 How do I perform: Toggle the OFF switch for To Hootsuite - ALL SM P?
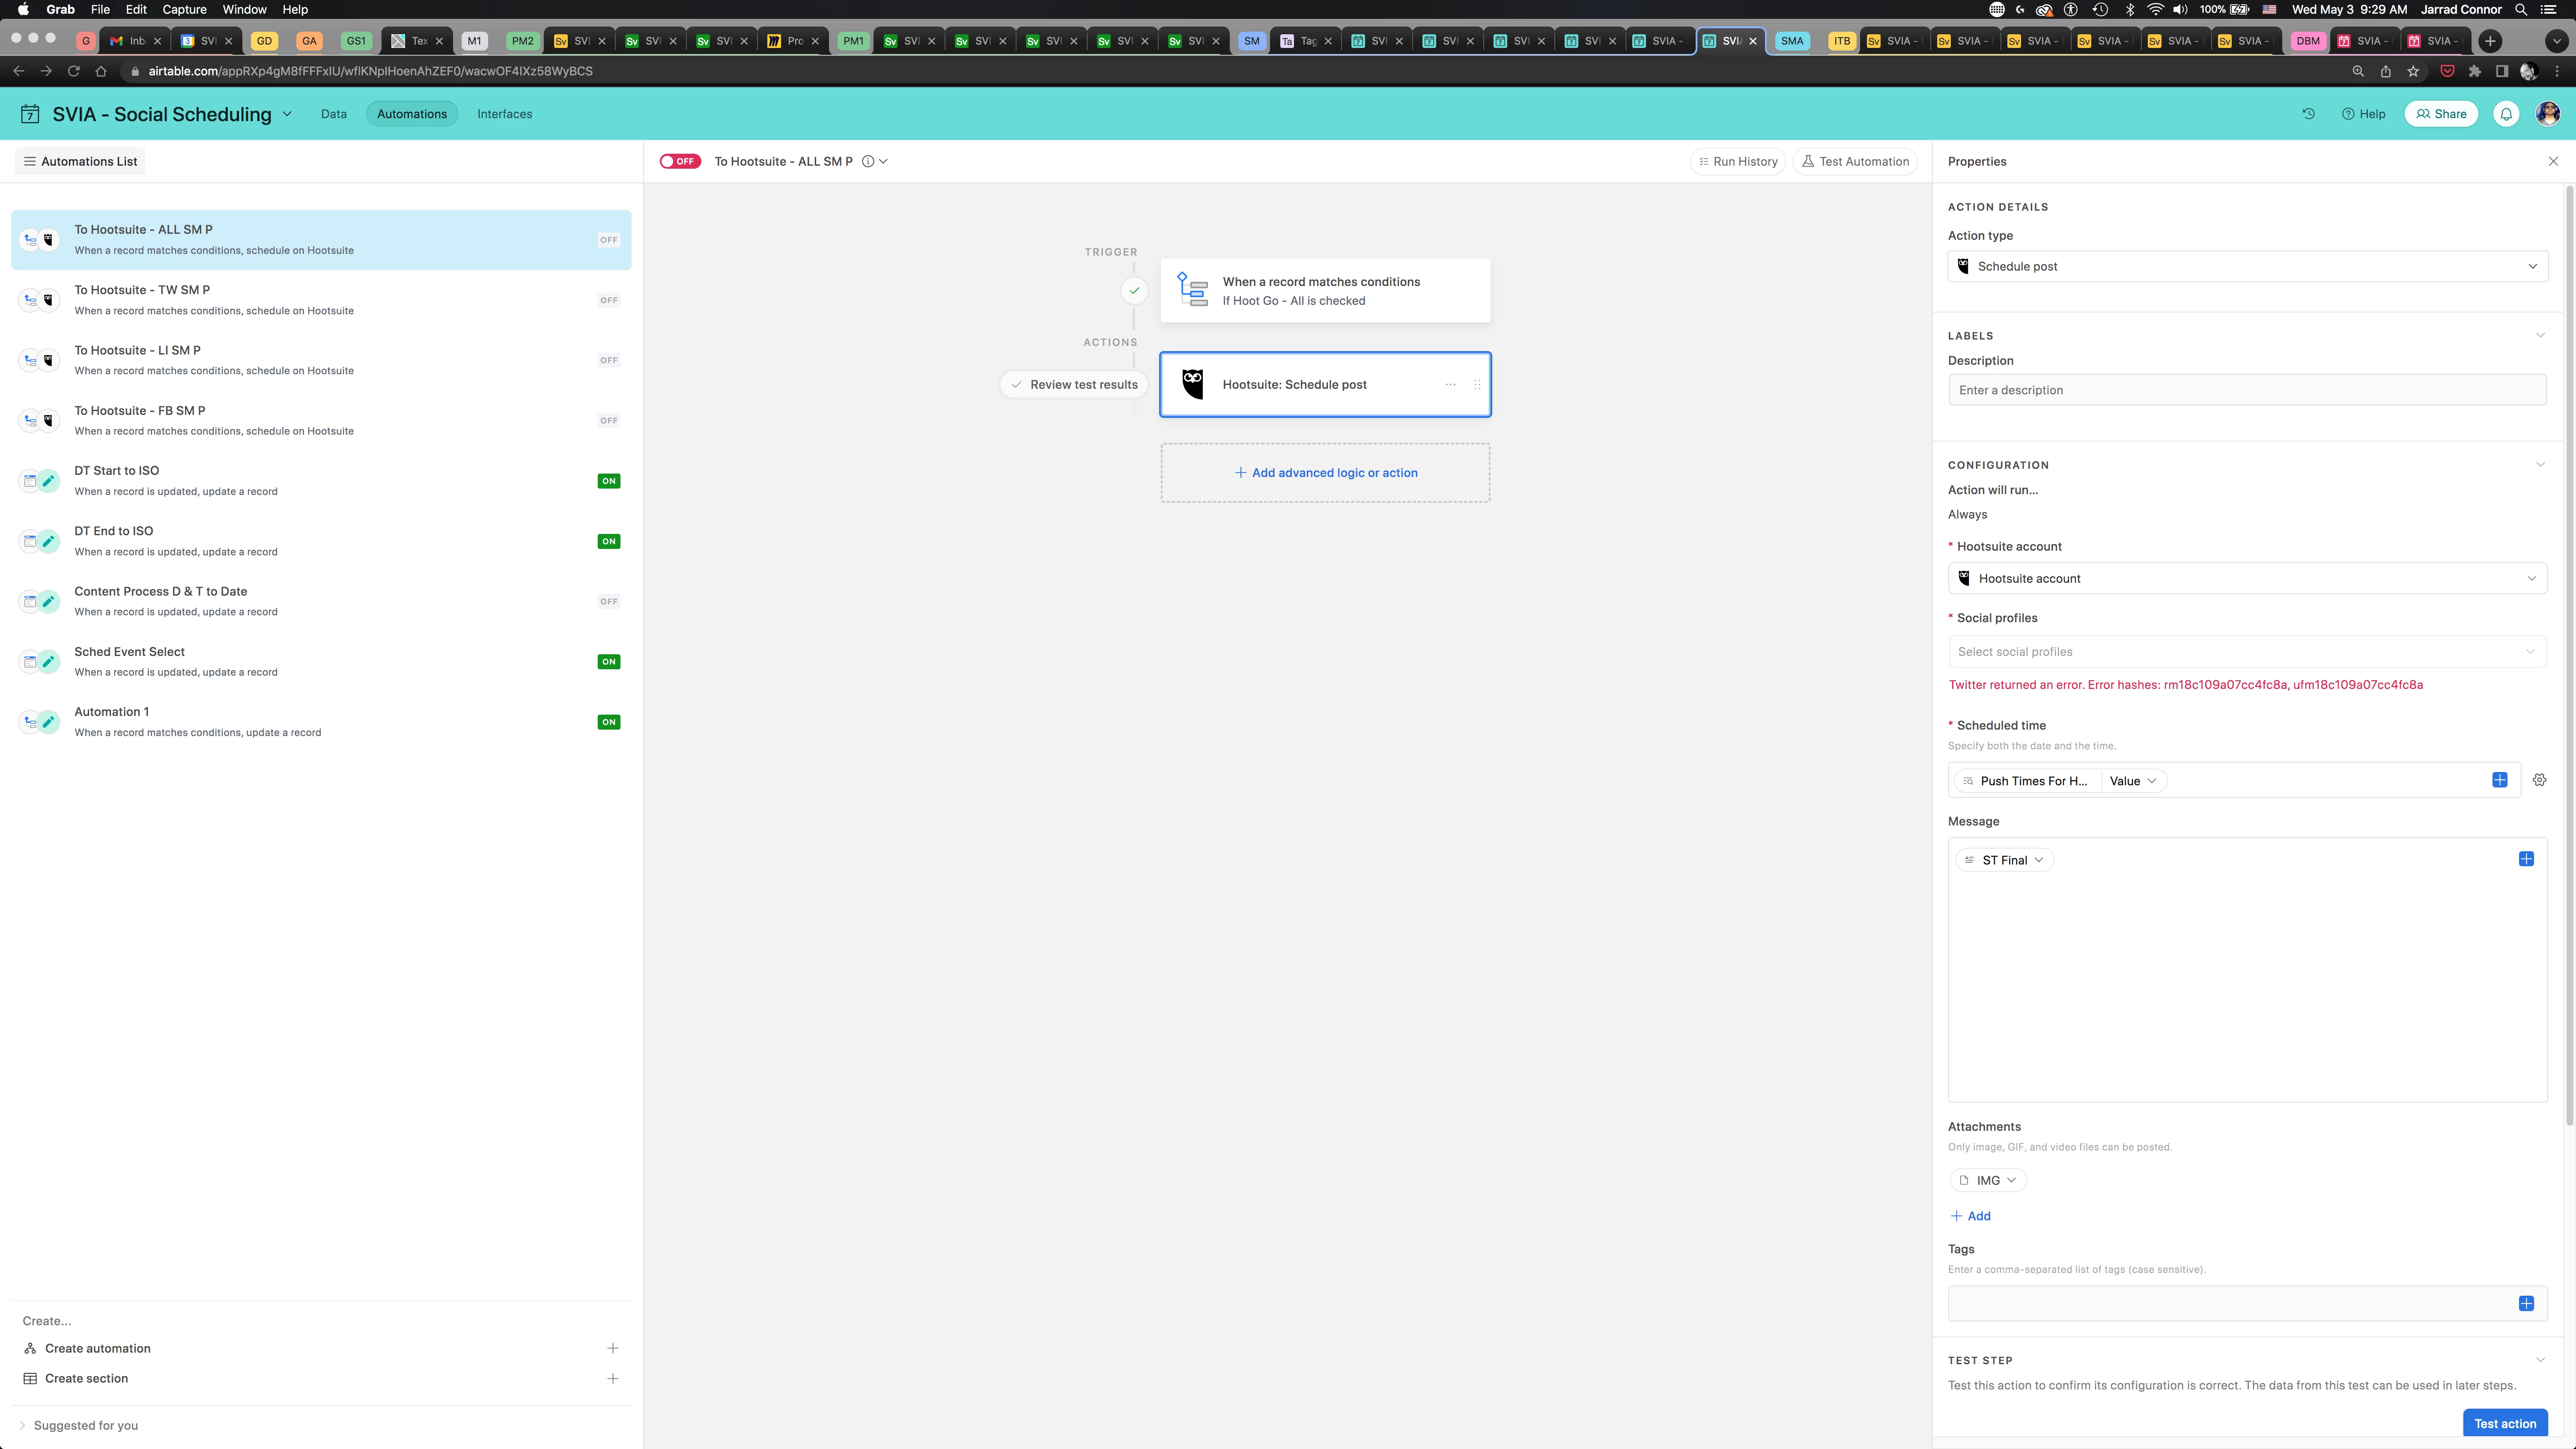coord(680,161)
